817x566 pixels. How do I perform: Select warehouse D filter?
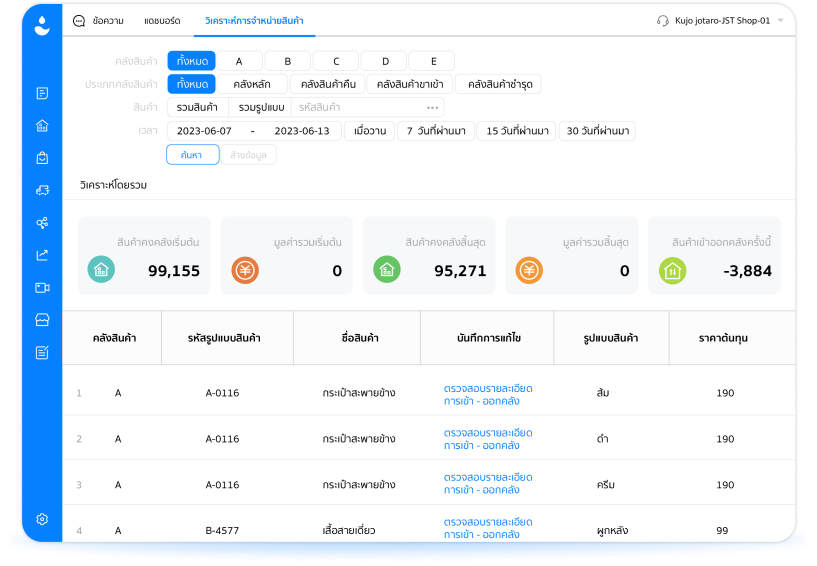pyautogui.click(x=385, y=61)
